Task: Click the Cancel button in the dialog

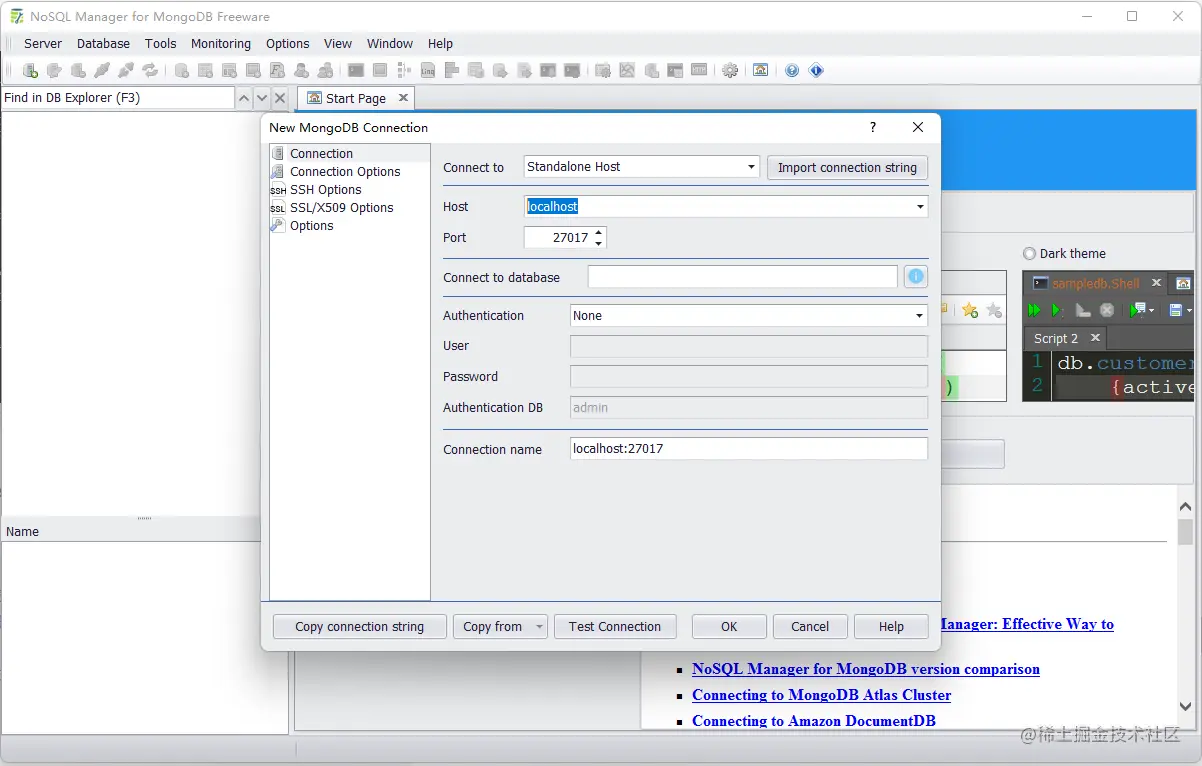Action: [x=810, y=627]
